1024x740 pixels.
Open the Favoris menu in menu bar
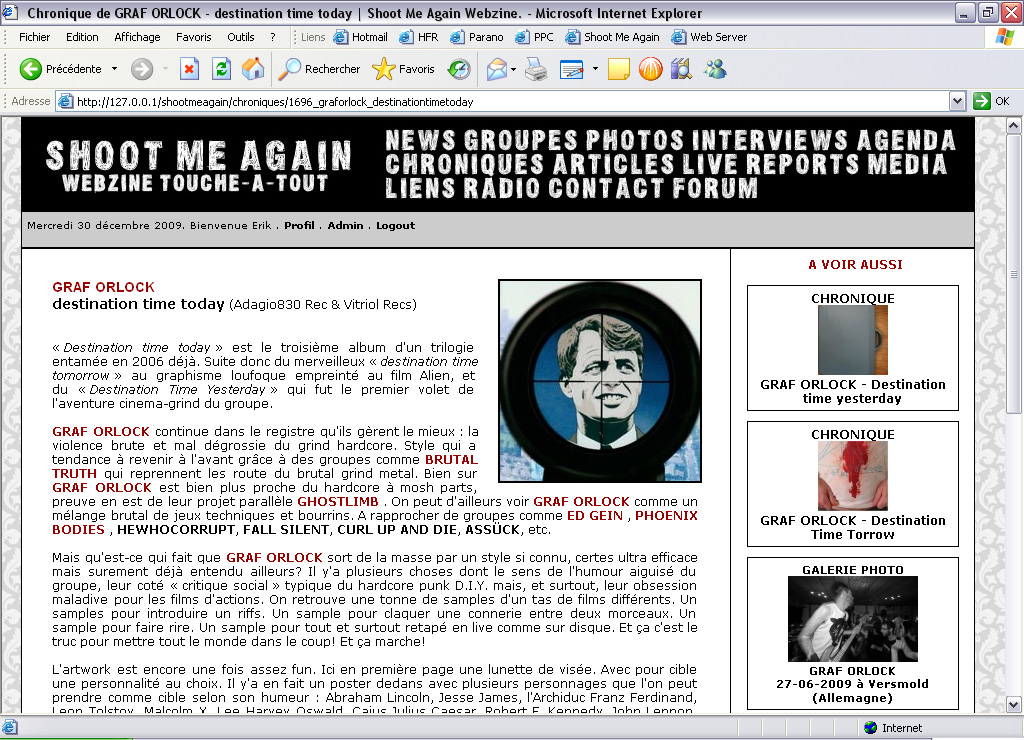(x=193, y=37)
